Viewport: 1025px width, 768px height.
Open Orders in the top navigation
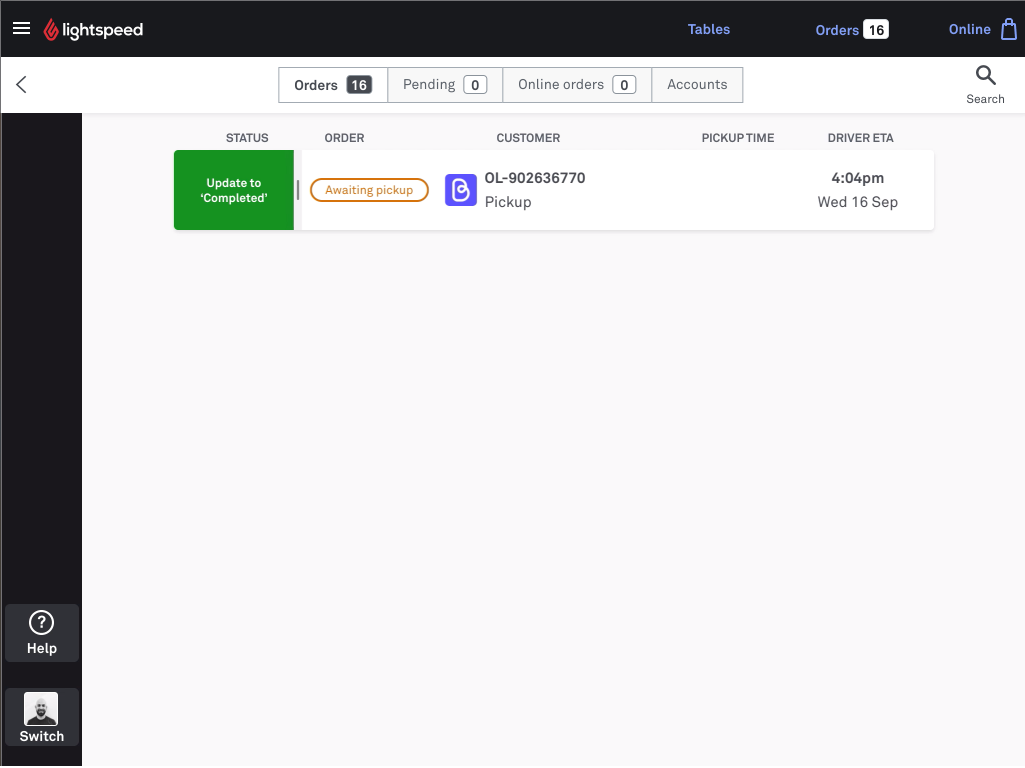point(837,30)
